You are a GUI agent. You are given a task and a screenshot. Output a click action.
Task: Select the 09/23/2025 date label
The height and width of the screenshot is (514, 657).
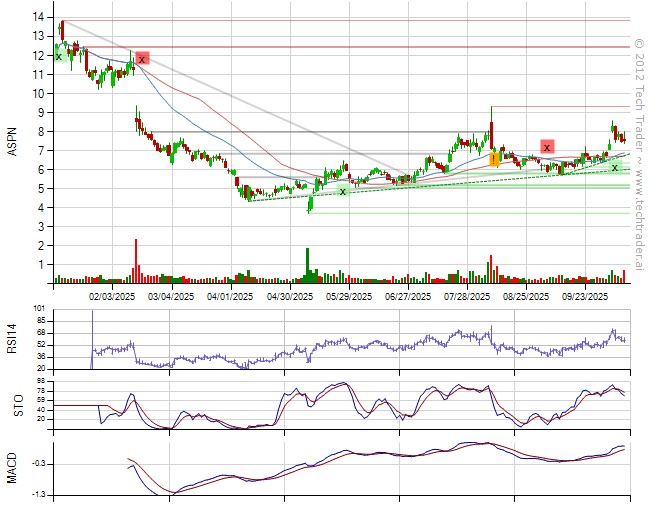point(584,296)
